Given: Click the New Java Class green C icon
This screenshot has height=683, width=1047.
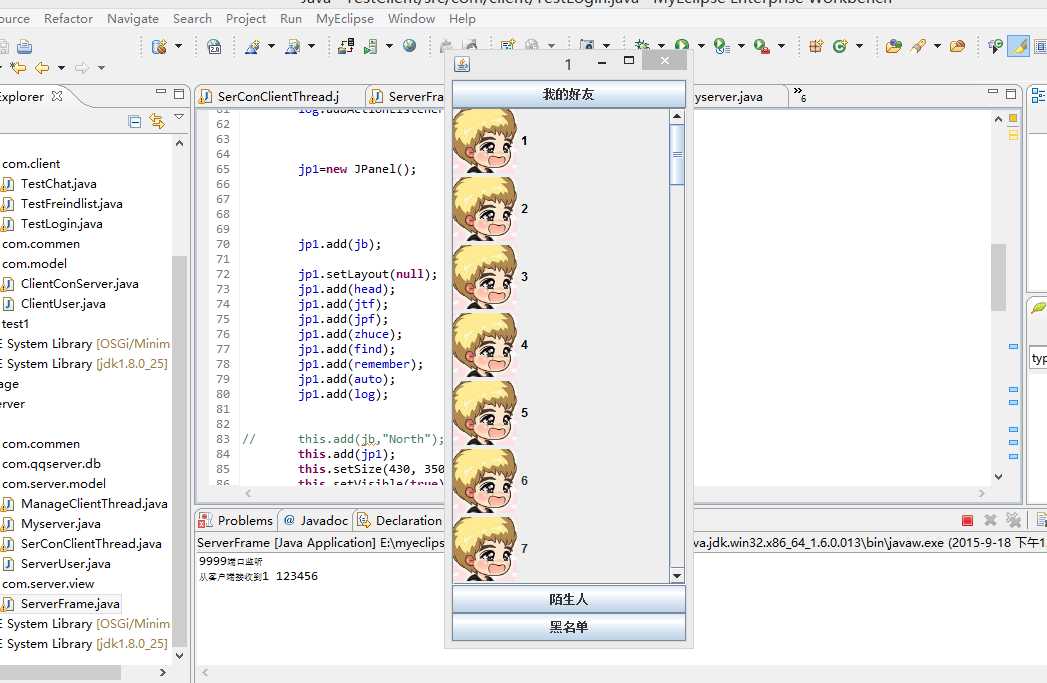Looking at the screenshot, I should click(x=840, y=46).
